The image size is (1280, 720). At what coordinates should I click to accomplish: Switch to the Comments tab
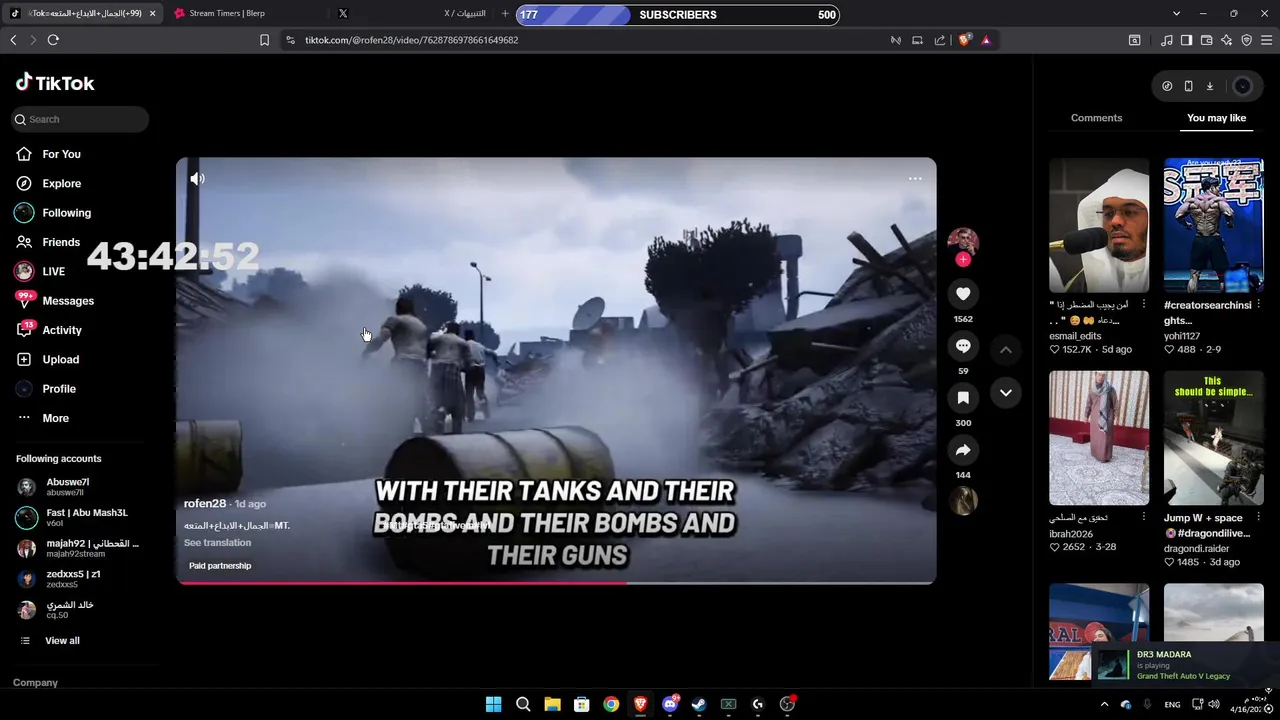tap(1096, 118)
